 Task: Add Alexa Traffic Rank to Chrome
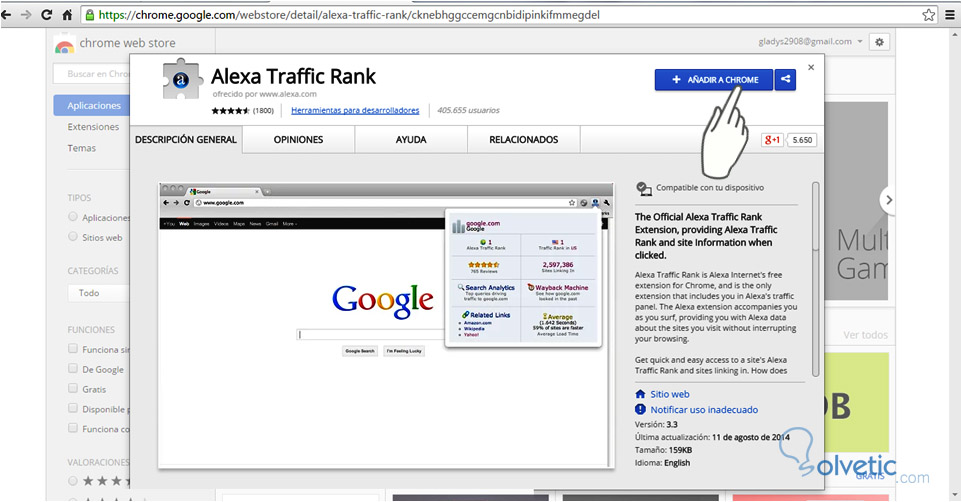[x=714, y=80]
